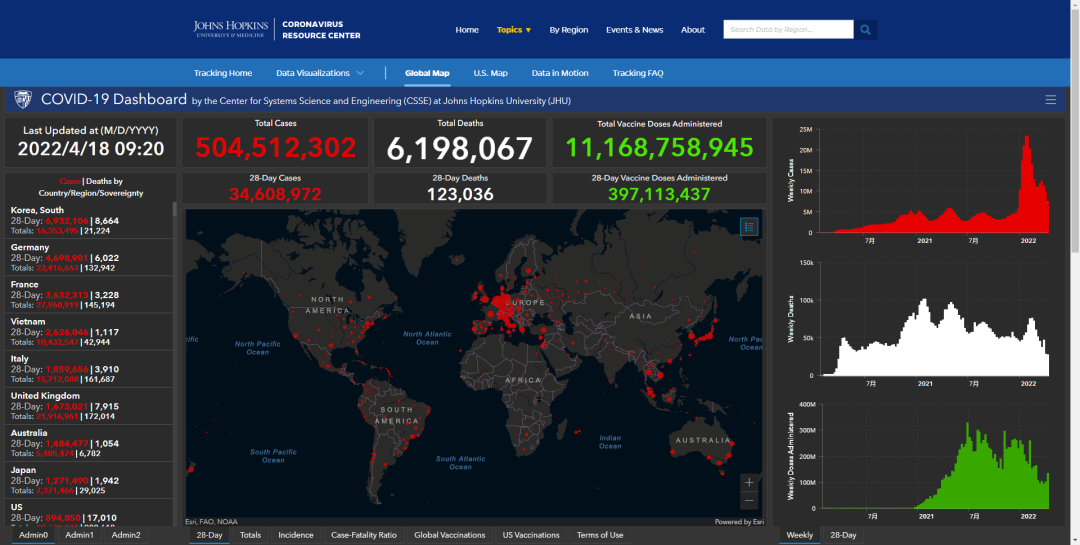Open the About page
Screen dimensions: 1080x545
[693, 30]
